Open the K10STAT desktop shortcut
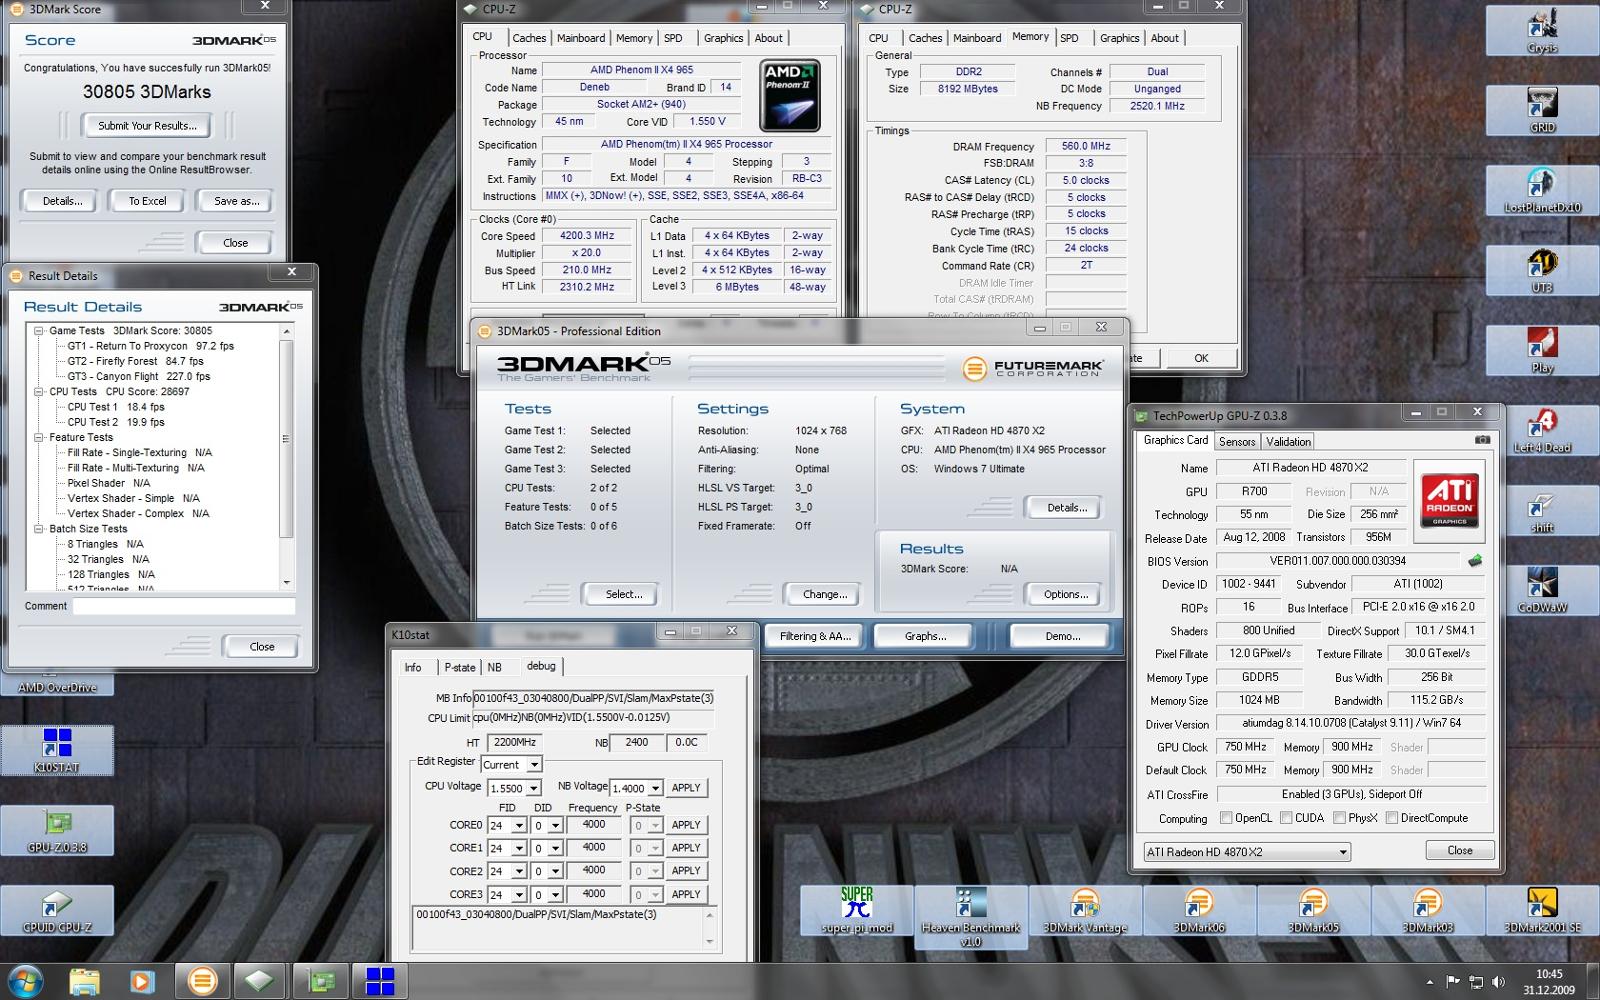The width and height of the screenshot is (1600, 1000). pyautogui.click(x=57, y=751)
